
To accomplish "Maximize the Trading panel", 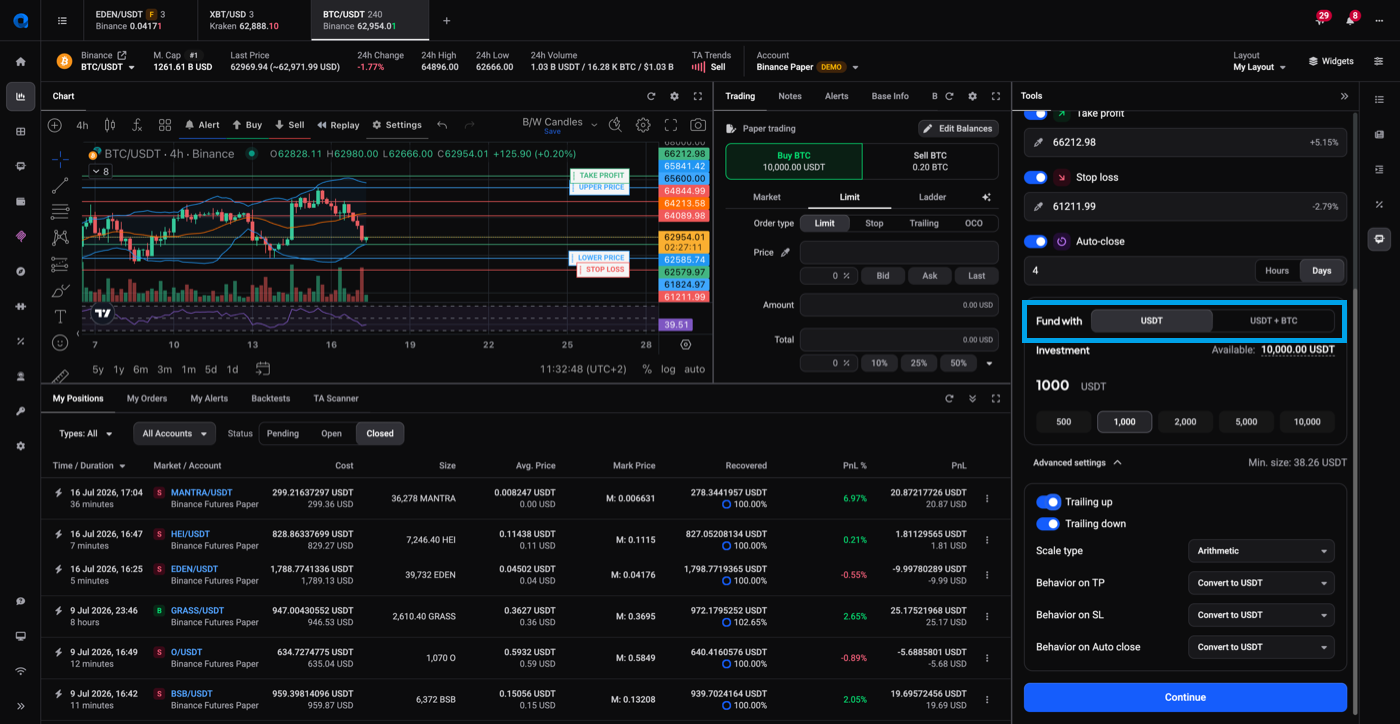I will [x=996, y=96].
